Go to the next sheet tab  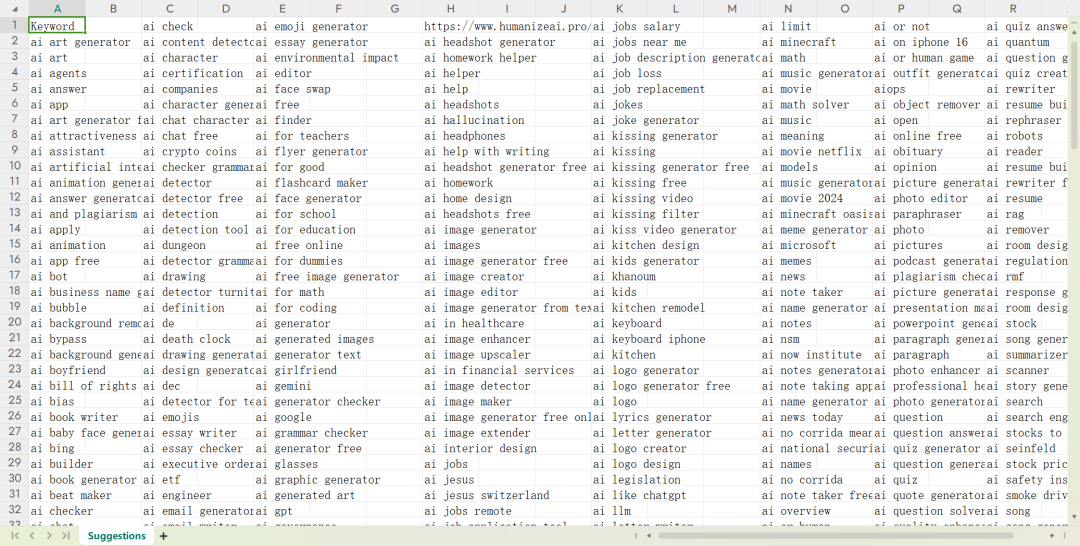[x=49, y=536]
